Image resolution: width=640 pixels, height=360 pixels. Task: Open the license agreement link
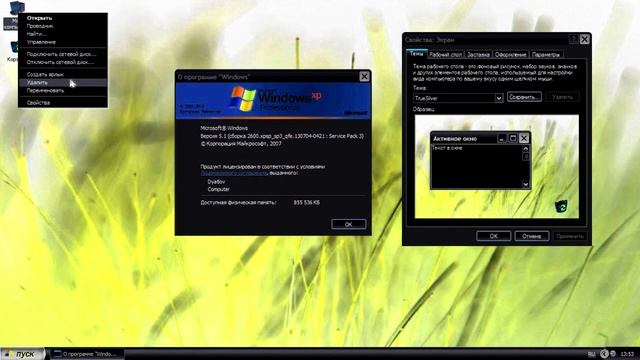point(233,173)
